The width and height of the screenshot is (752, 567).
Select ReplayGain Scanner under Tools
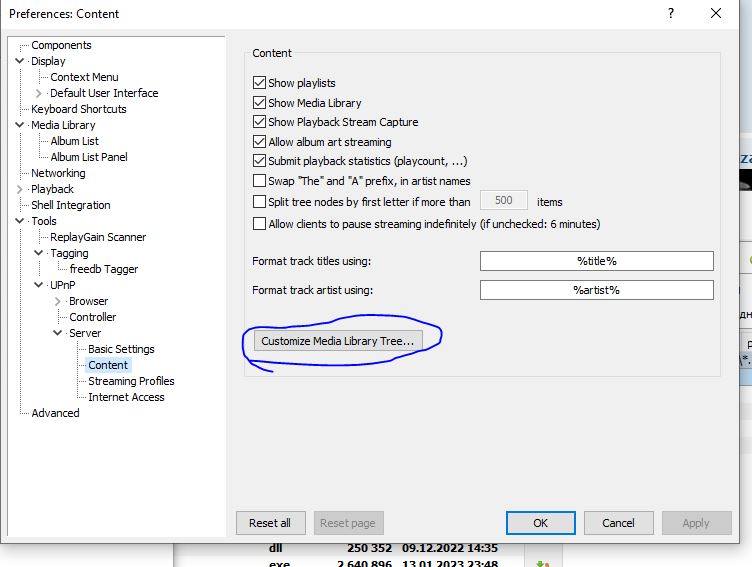click(98, 237)
